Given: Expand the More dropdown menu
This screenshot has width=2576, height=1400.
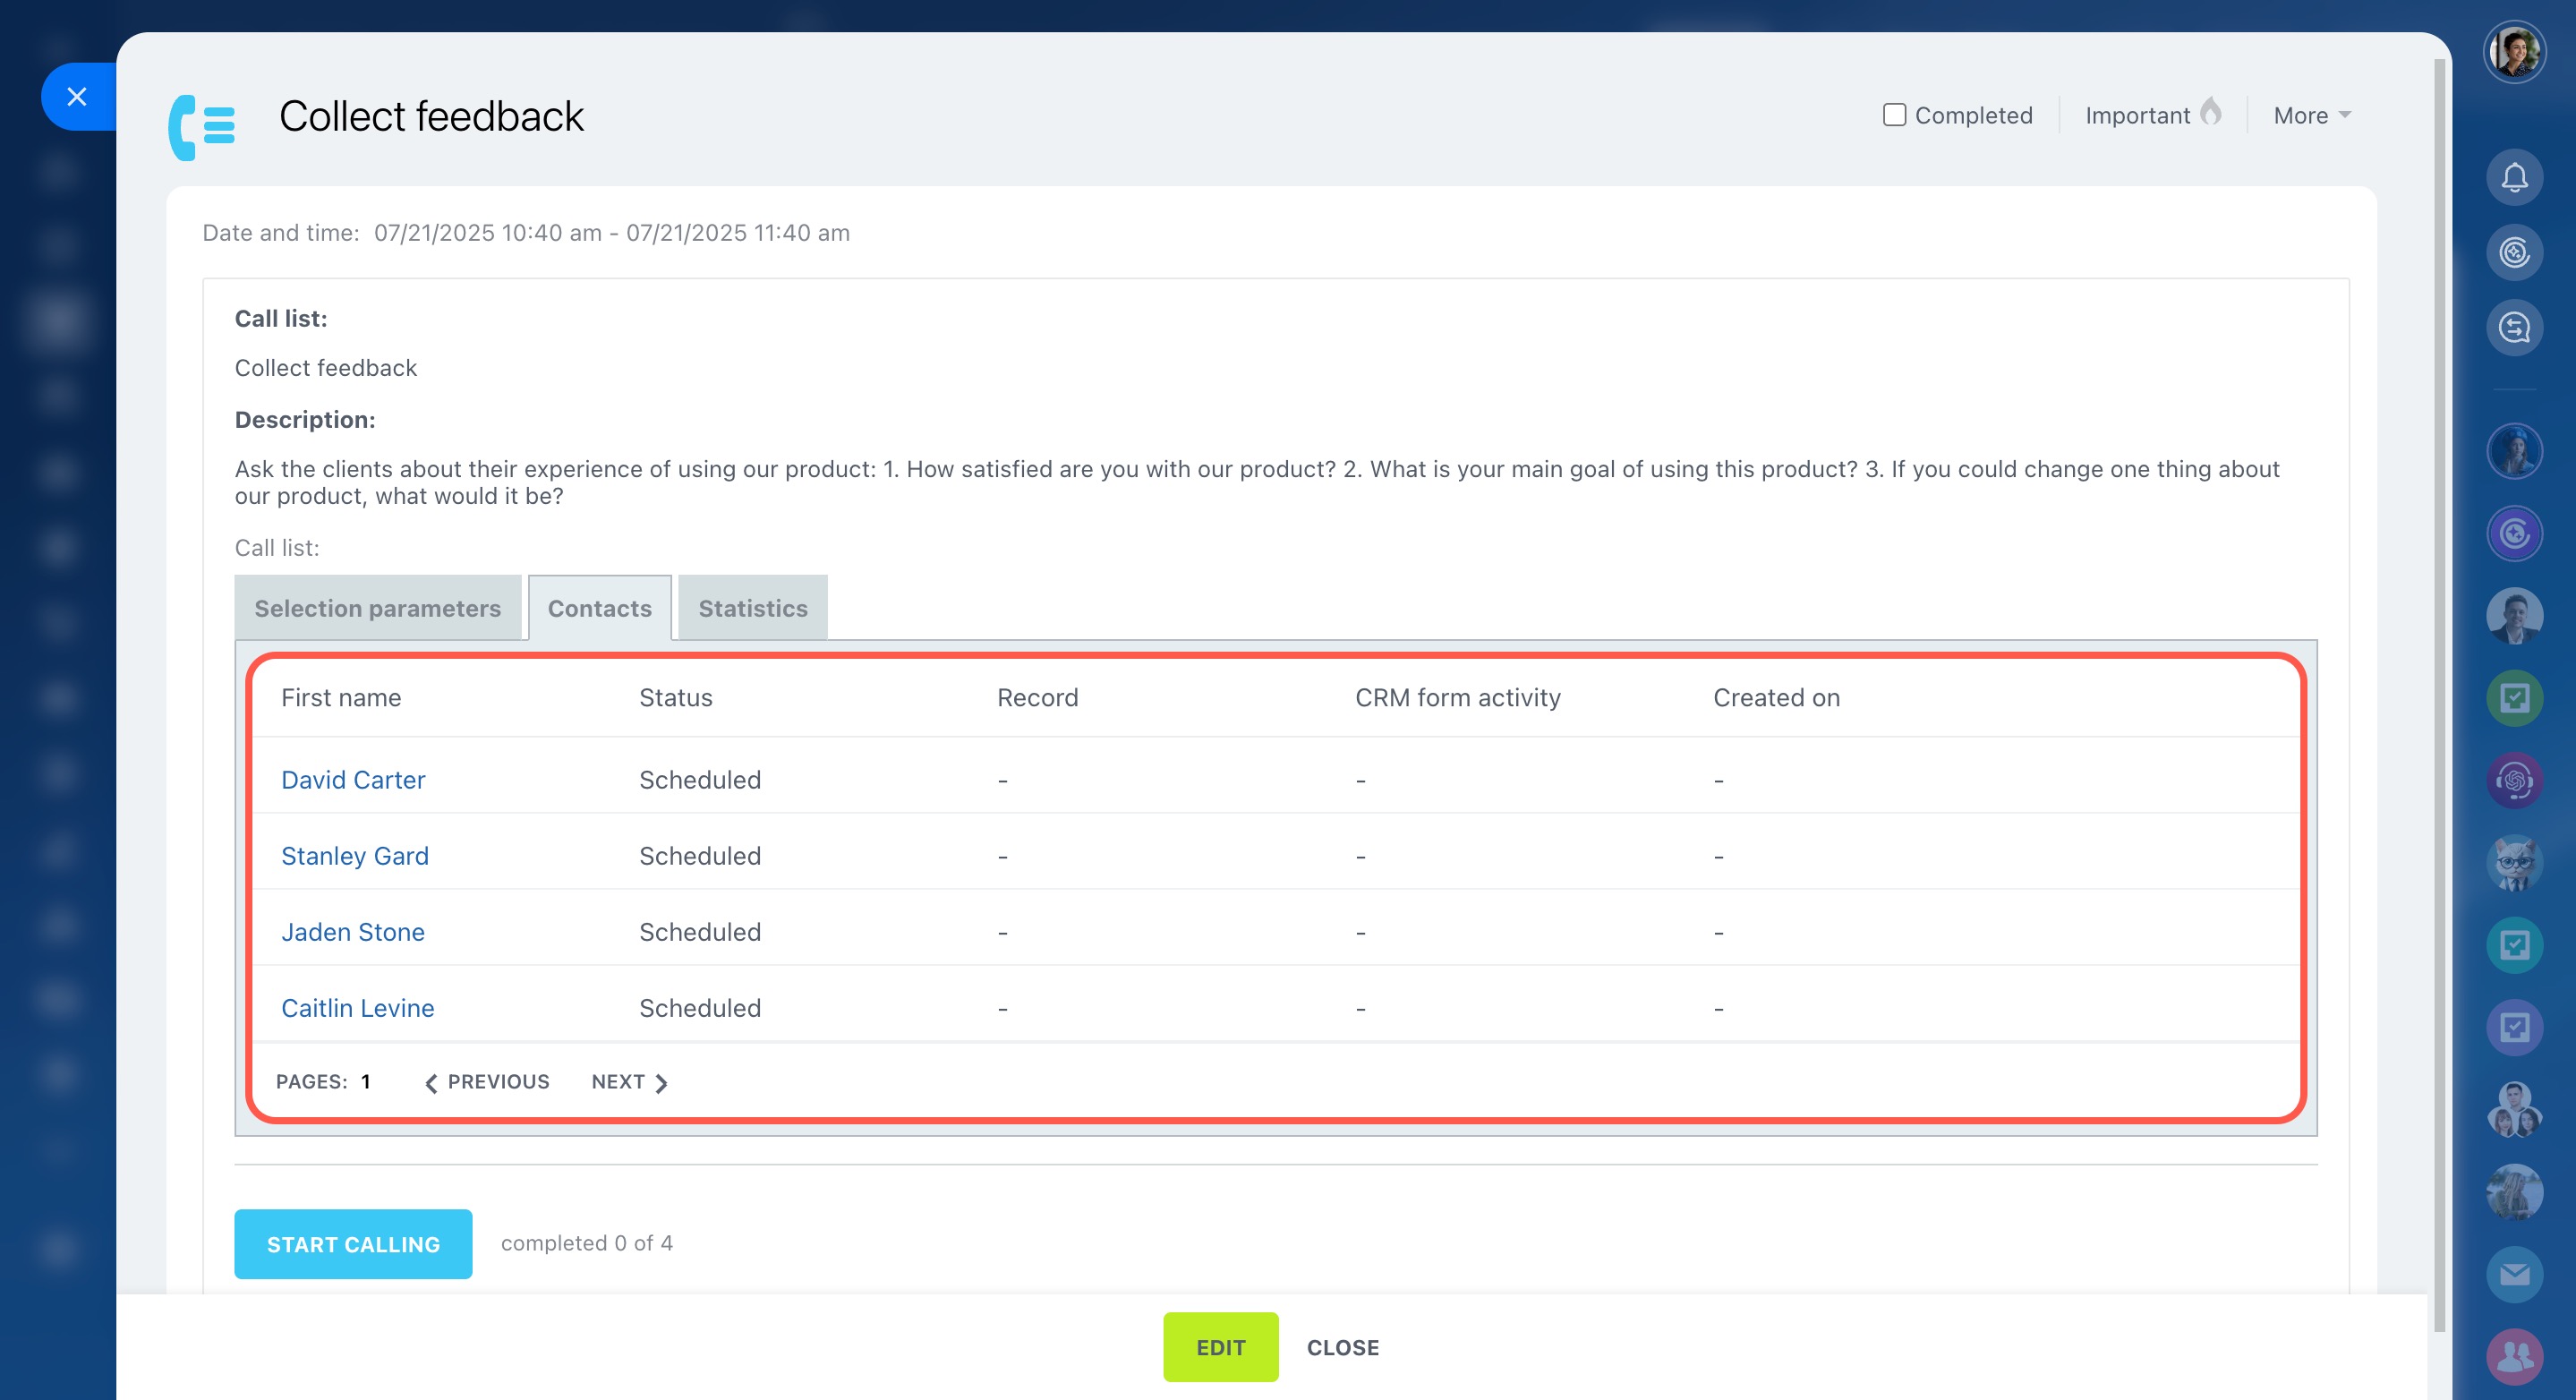Looking at the screenshot, I should coord(2311,115).
